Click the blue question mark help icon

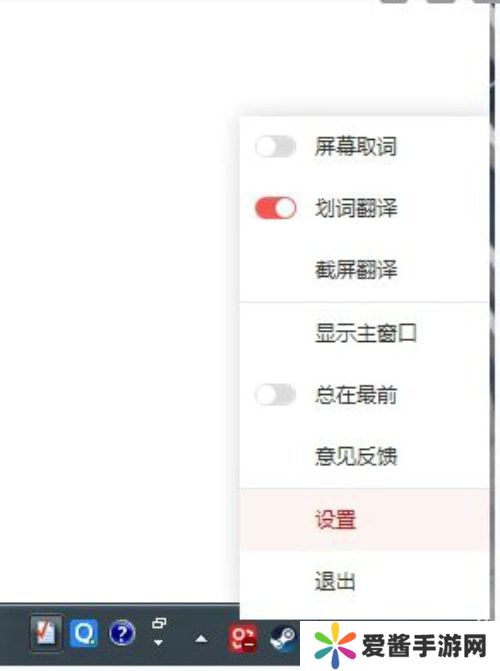click(122, 634)
